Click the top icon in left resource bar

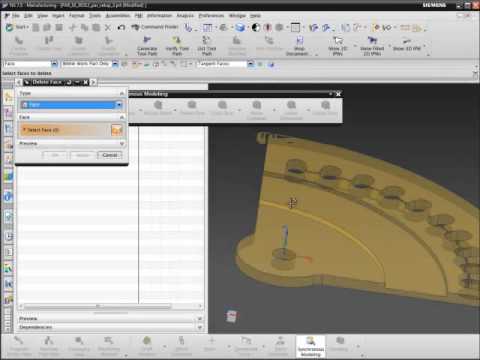click(8, 97)
